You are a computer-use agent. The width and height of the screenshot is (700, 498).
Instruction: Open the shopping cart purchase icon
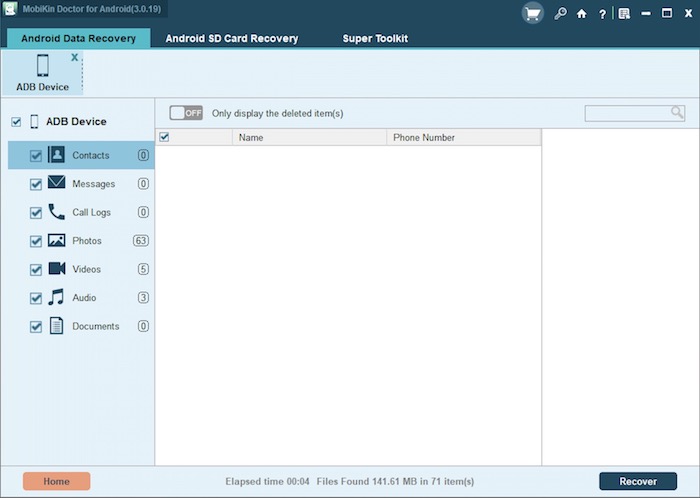532,13
